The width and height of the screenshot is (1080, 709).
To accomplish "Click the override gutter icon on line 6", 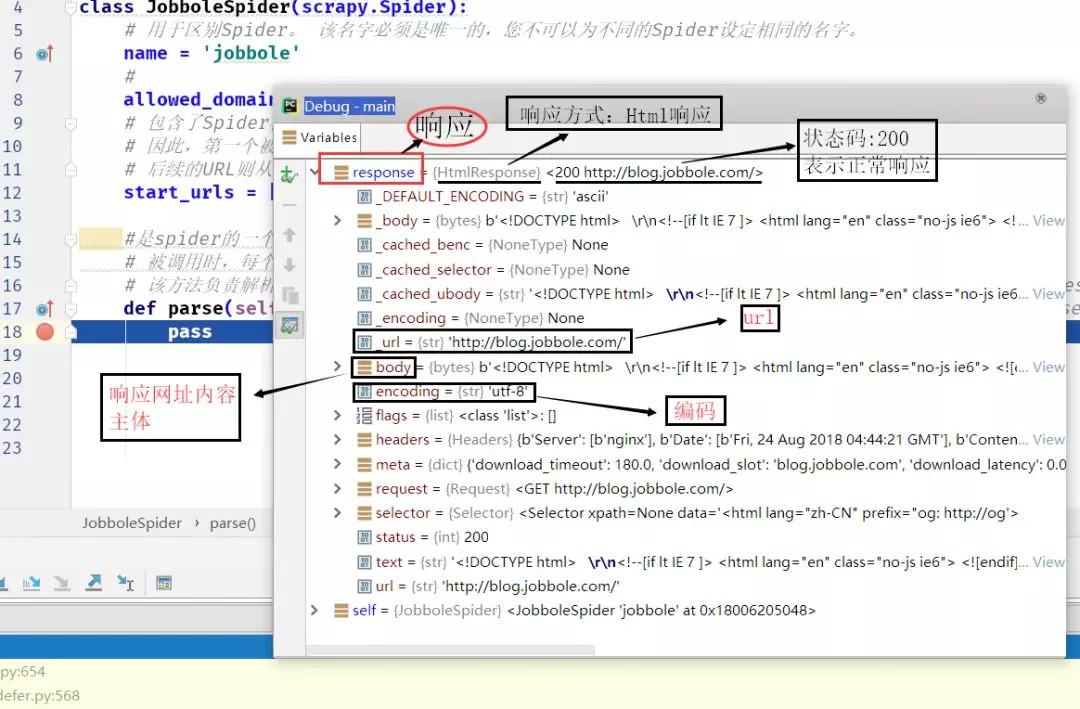I will (x=44, y=53).
